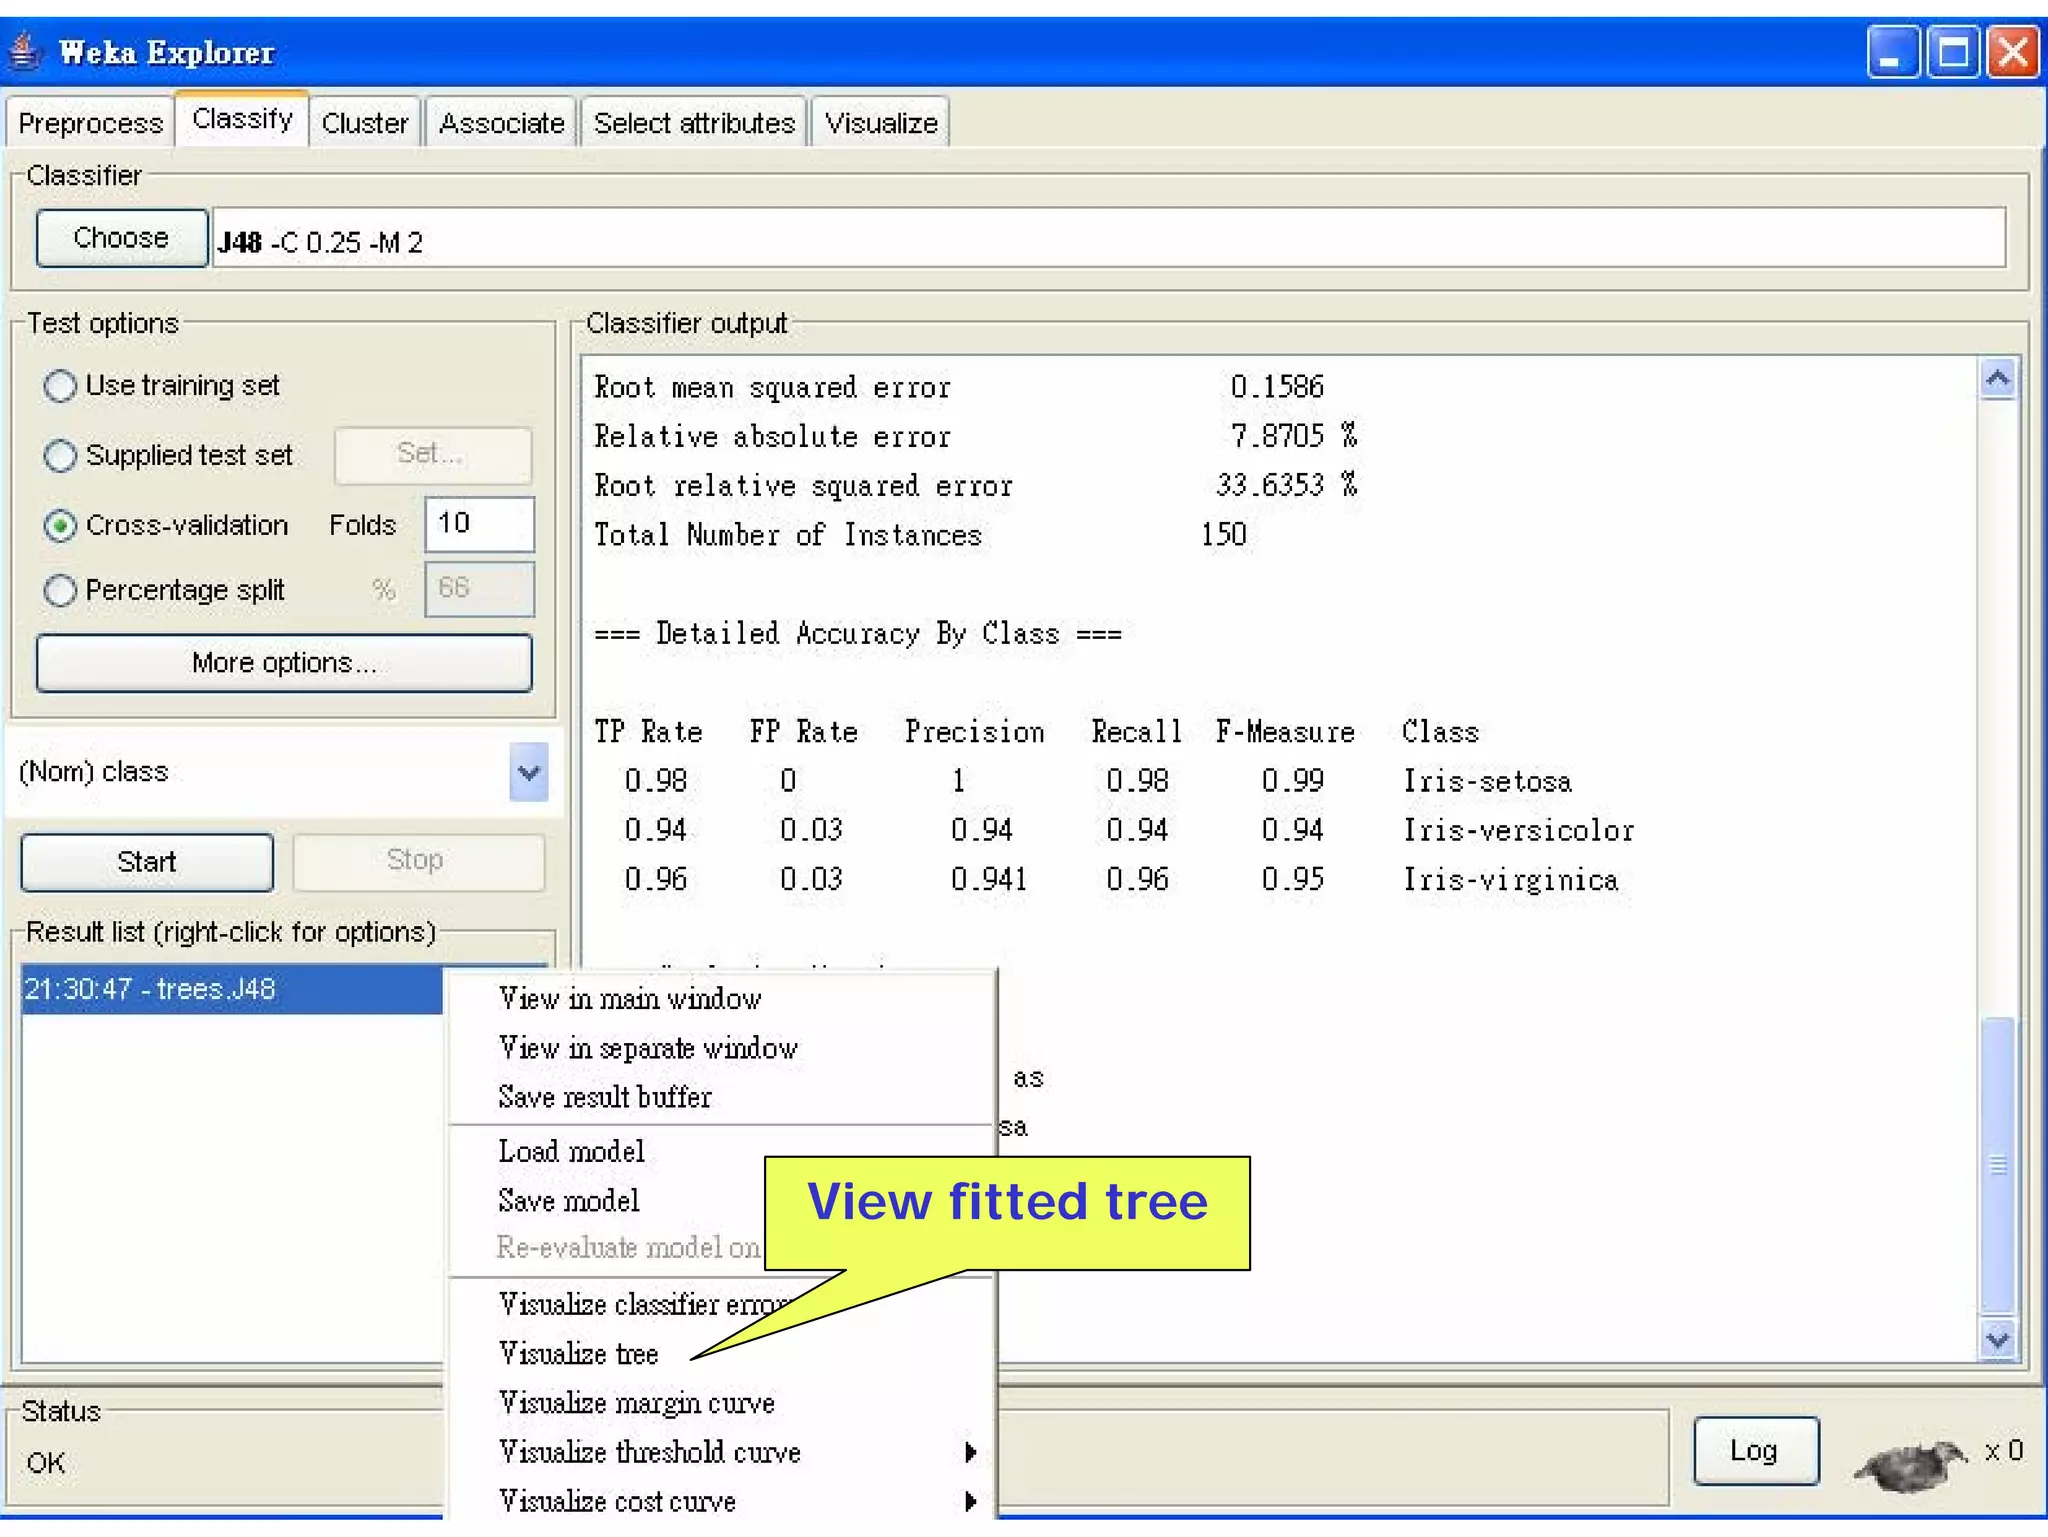Maximize the Weka Explorer window
This screenshot has width=2048, height=1537.
tap(1953, 53)
